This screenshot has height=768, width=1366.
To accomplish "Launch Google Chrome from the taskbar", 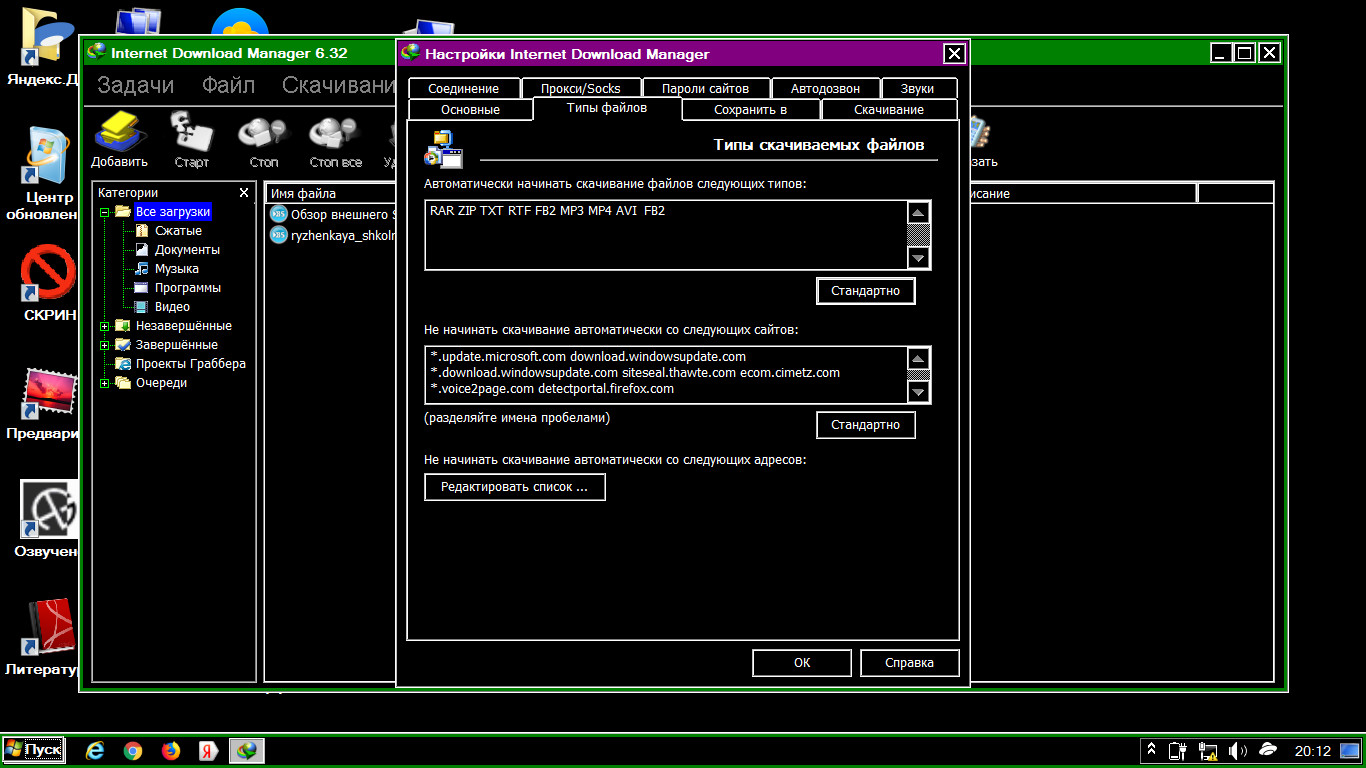I will pos(133,750).
